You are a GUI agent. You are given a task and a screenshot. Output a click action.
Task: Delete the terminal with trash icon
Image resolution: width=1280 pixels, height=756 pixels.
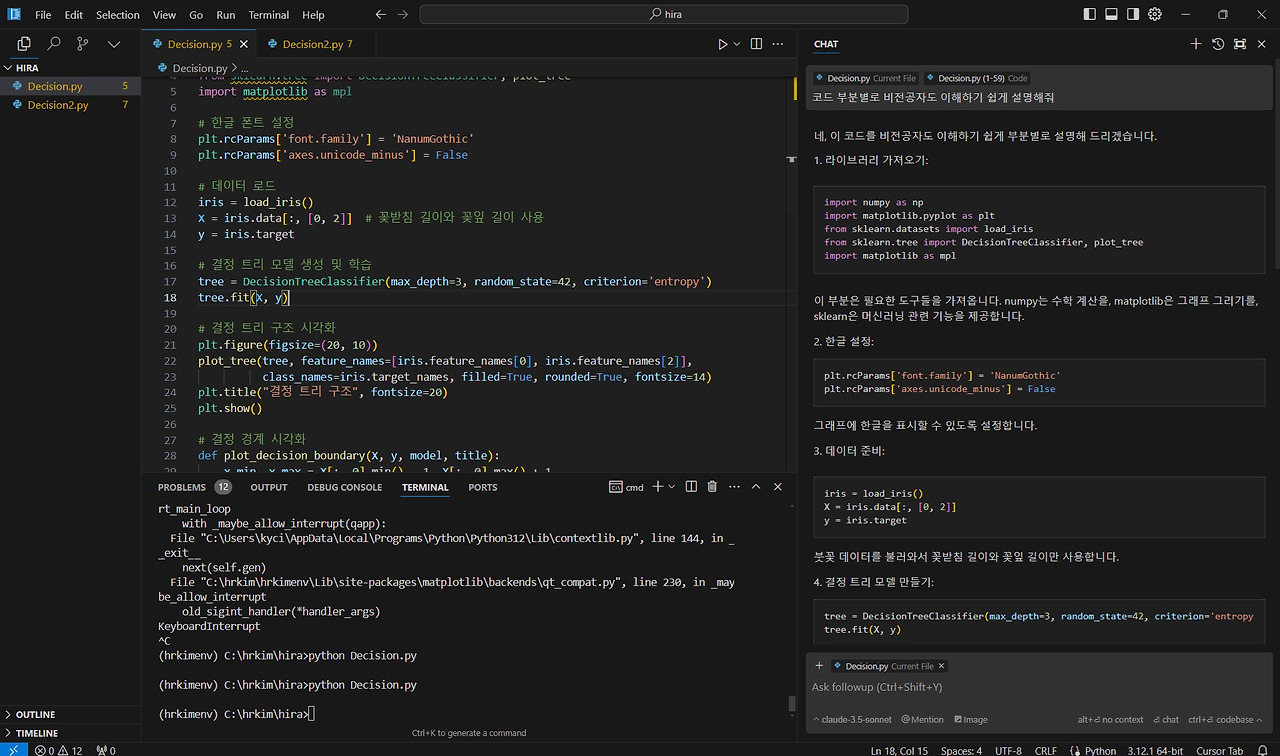pos(712,487)
